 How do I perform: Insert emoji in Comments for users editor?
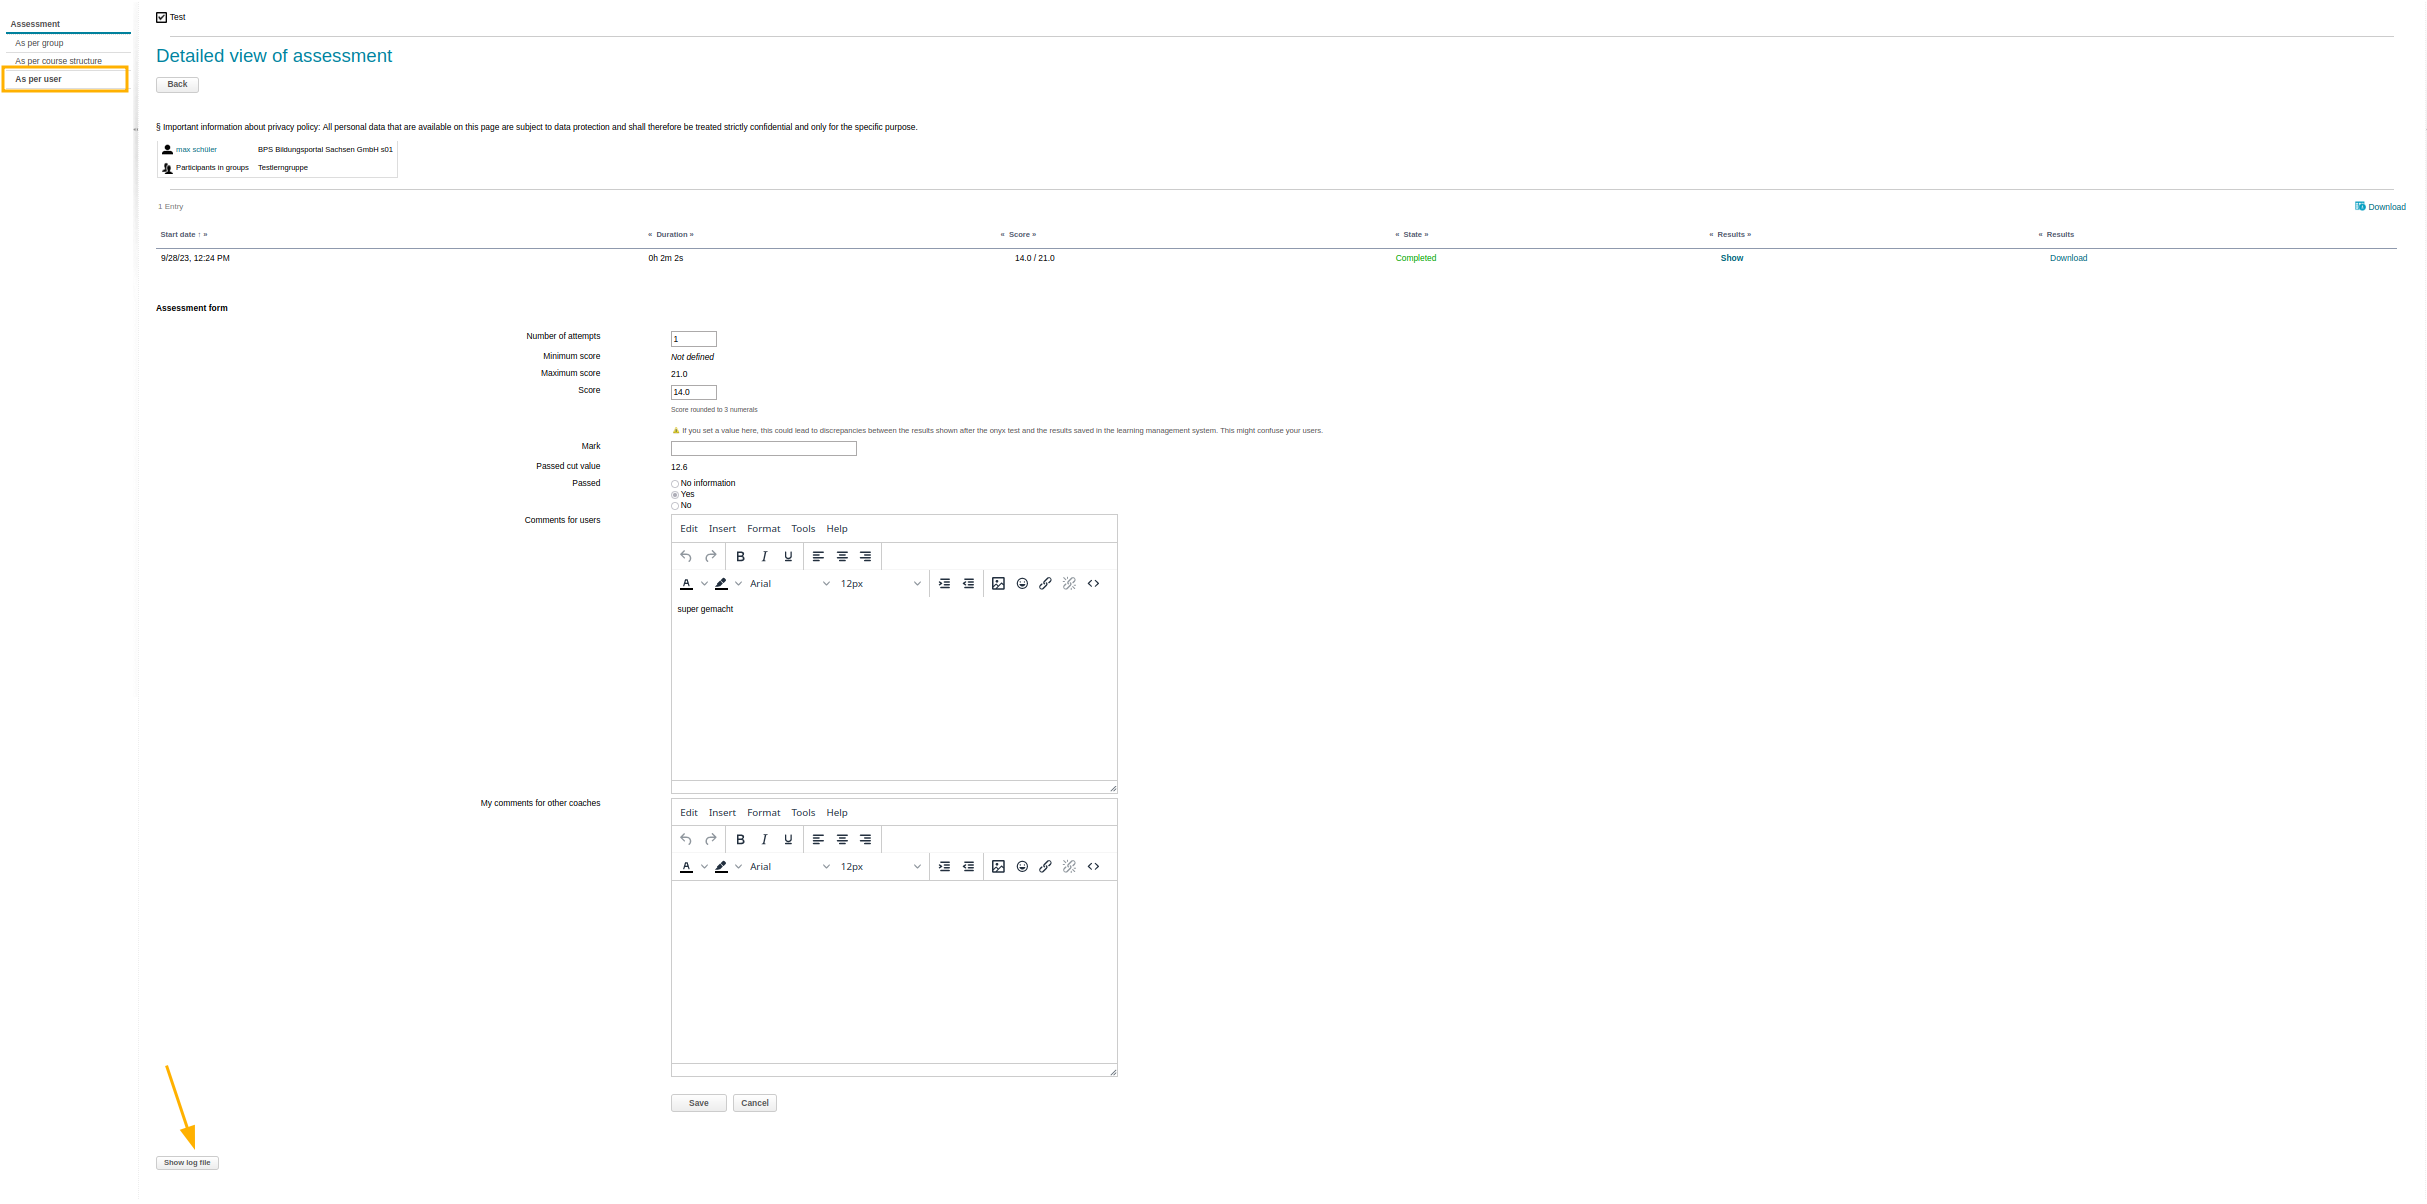coord(1022,584)
